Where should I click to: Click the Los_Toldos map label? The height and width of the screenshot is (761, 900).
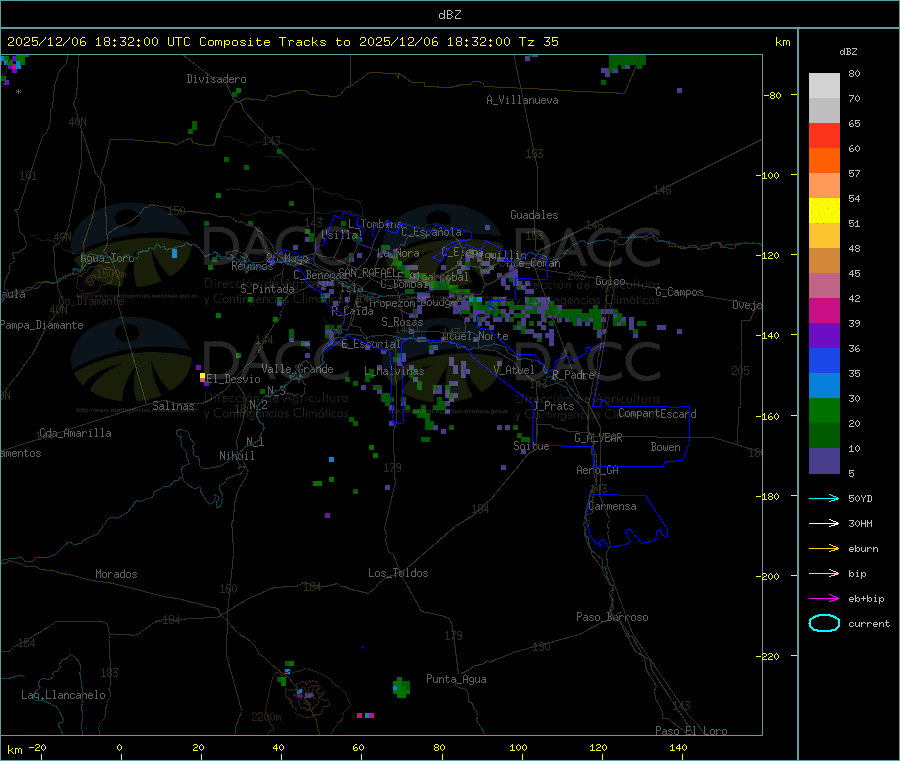pyautogui.click(x=398, y=573)
